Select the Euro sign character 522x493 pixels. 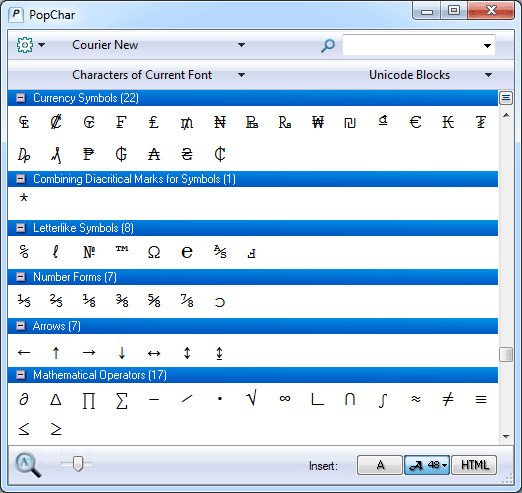coord(415,122)
